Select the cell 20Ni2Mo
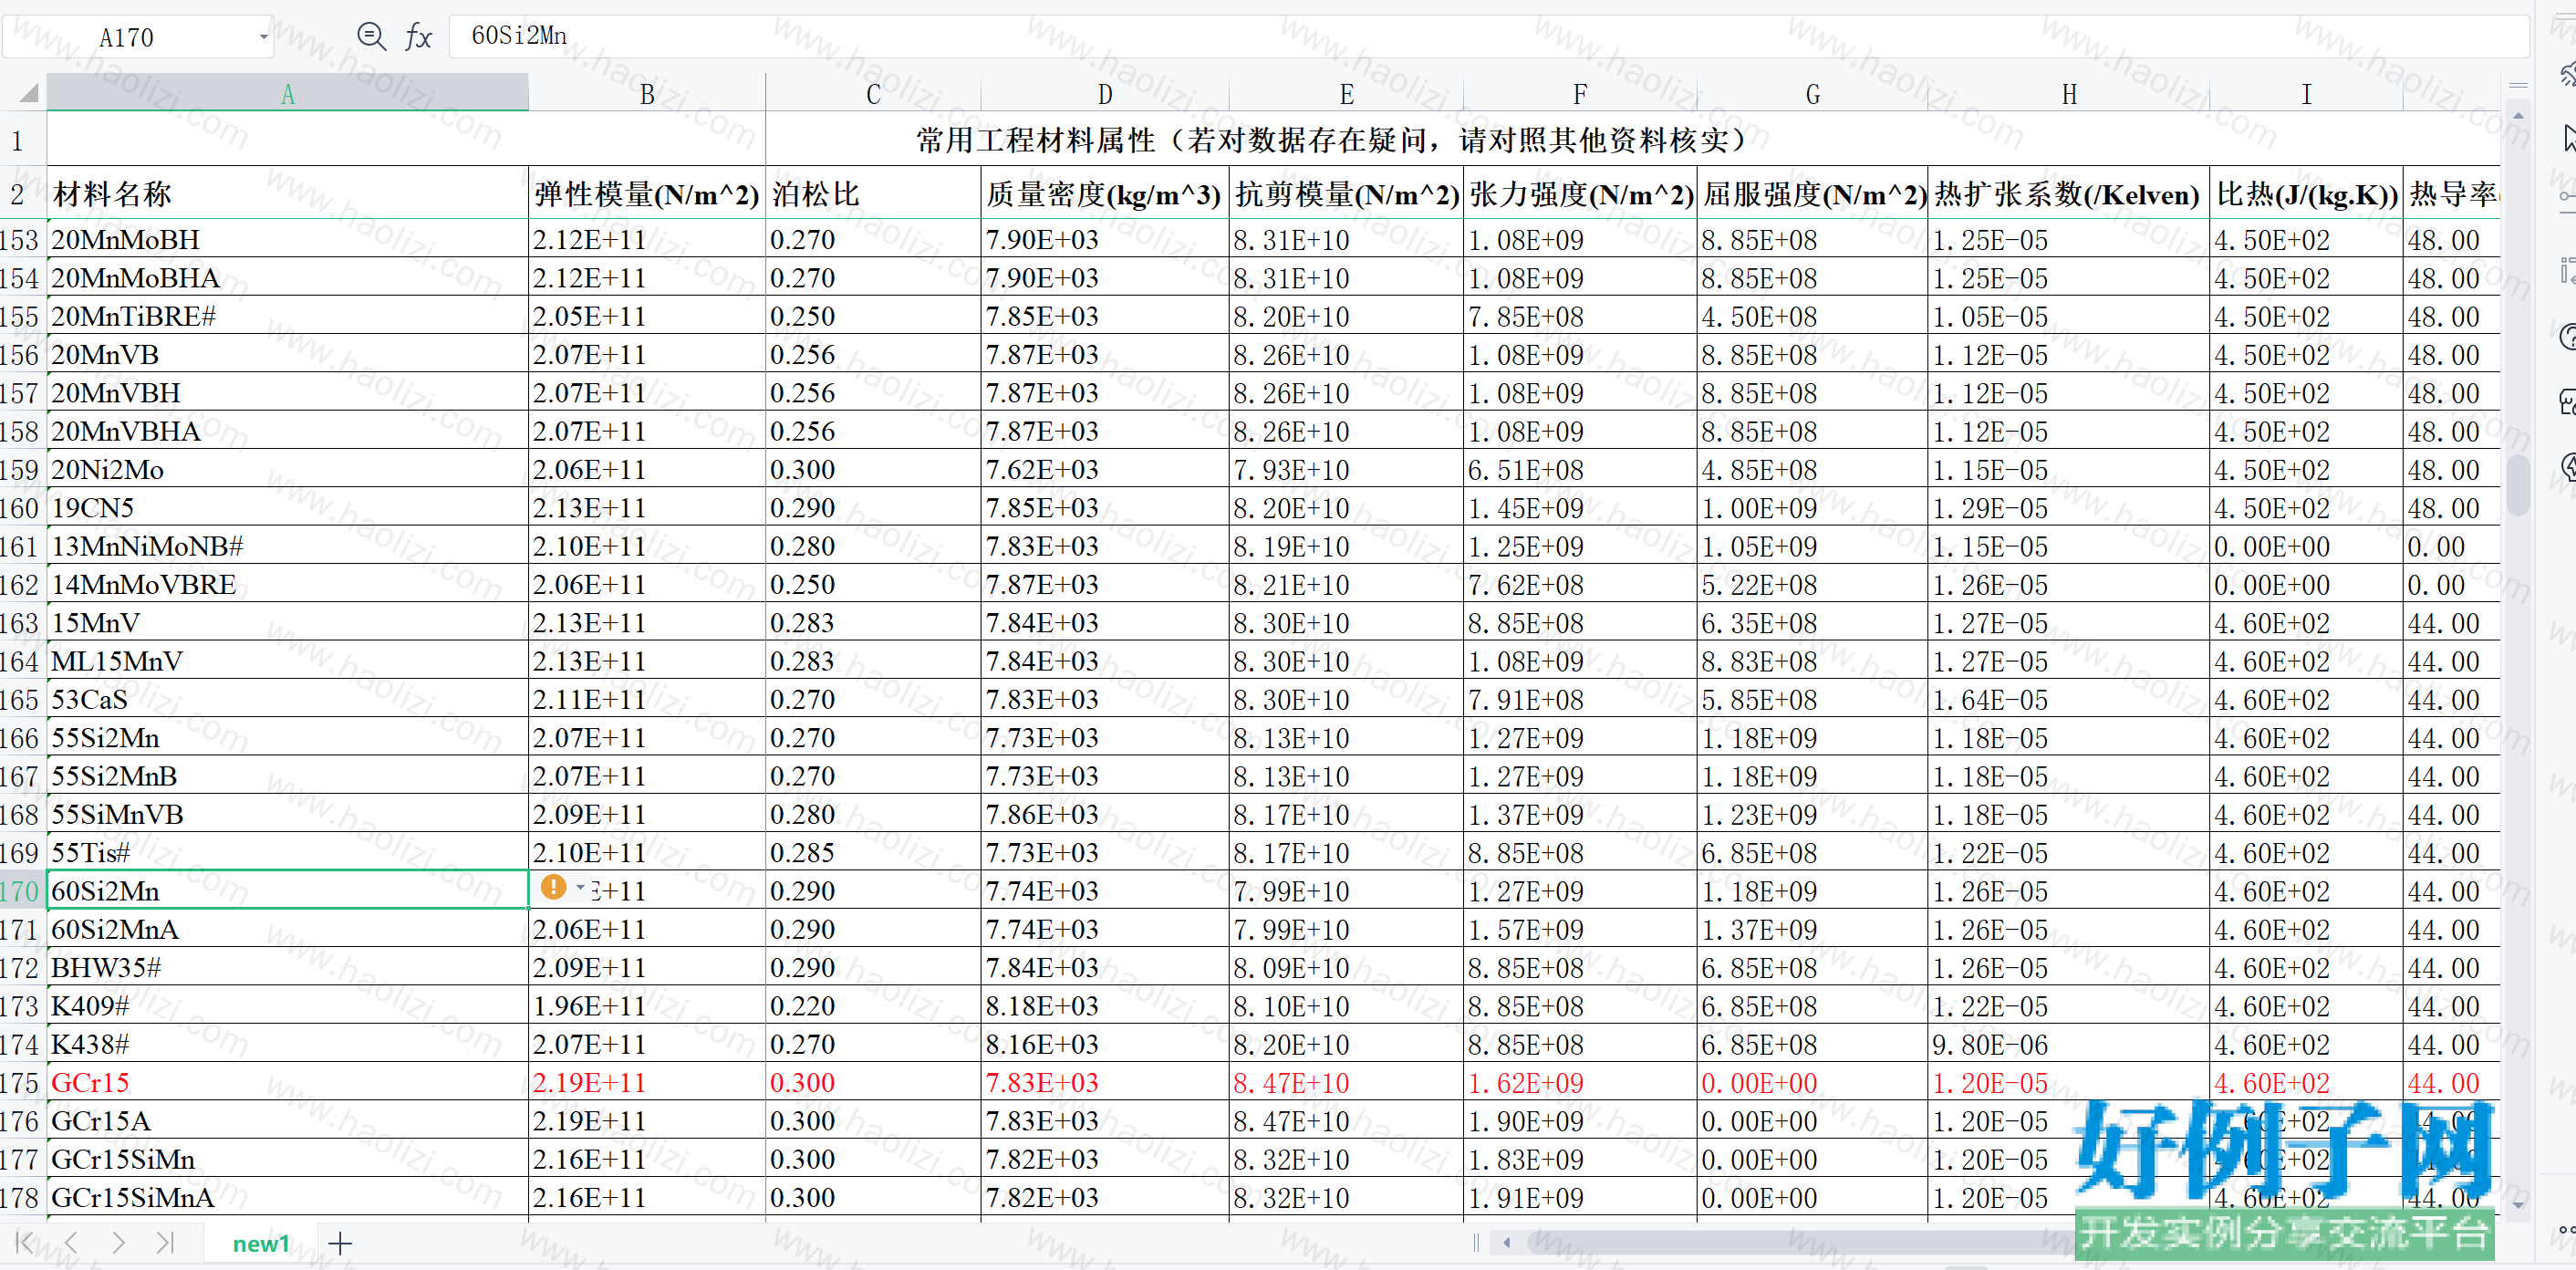This screenshot has height=1270, width=2576. (x=288, y=470)
